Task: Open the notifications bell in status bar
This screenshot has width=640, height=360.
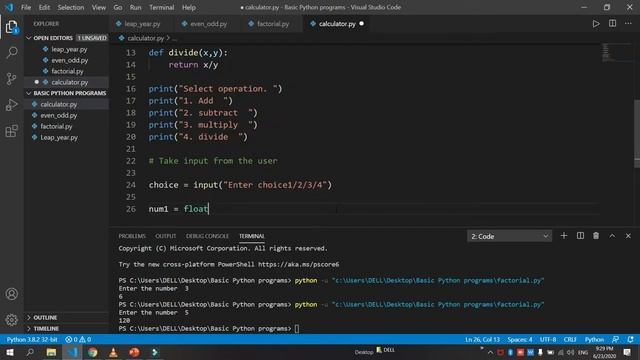Action: tap(631, 340)
